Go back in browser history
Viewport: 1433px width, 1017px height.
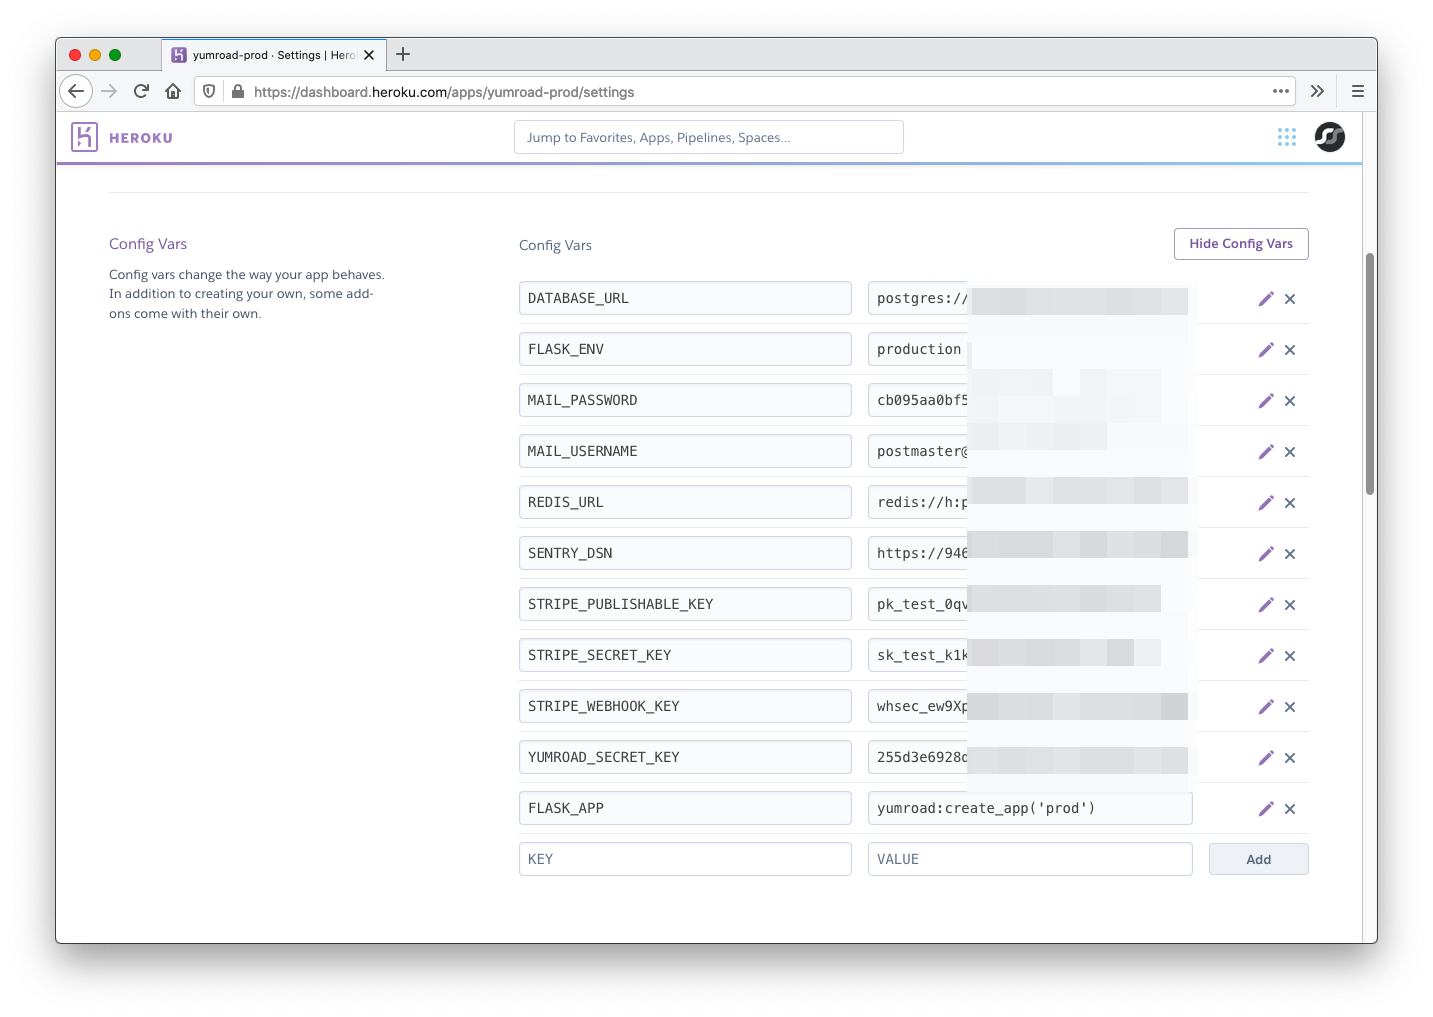[x=76, y=91]
